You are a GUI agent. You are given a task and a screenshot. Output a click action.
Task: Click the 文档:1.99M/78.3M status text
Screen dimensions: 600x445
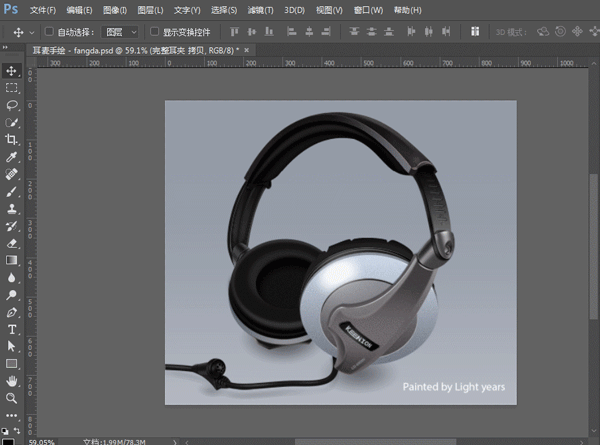(114, 442)
